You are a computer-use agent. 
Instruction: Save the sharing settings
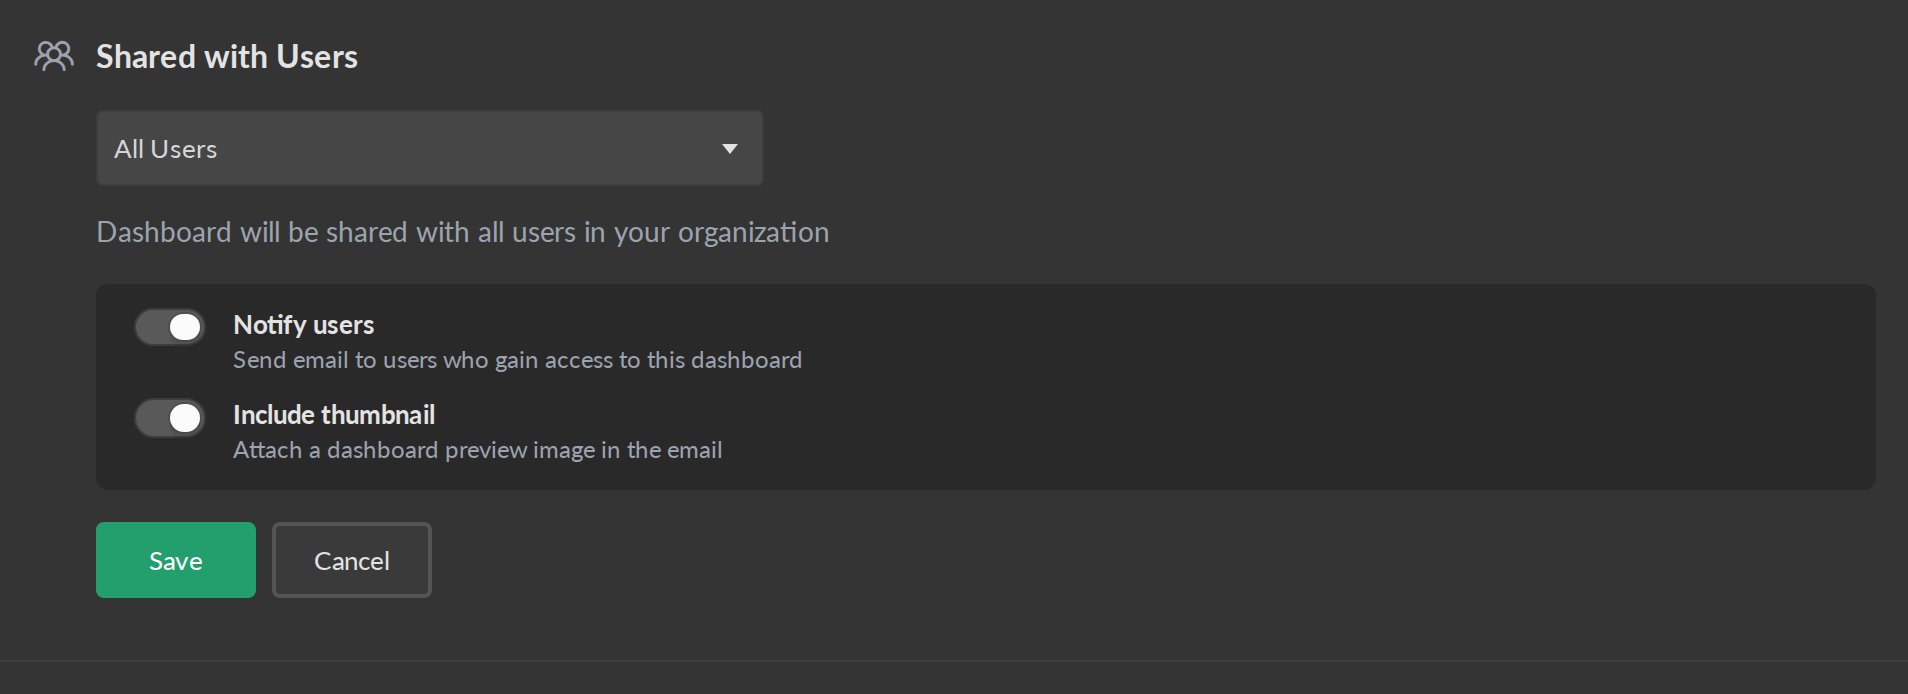176,560
